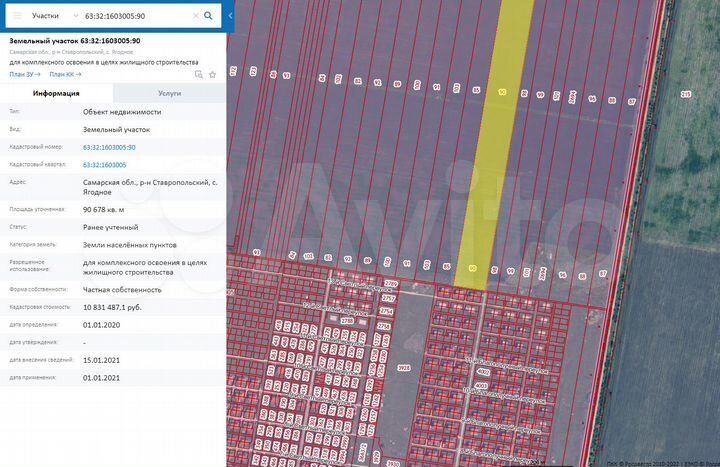Screen dimensions: 720x467
Task: Collapse the side panel with arrow
Action: (231, 16)
